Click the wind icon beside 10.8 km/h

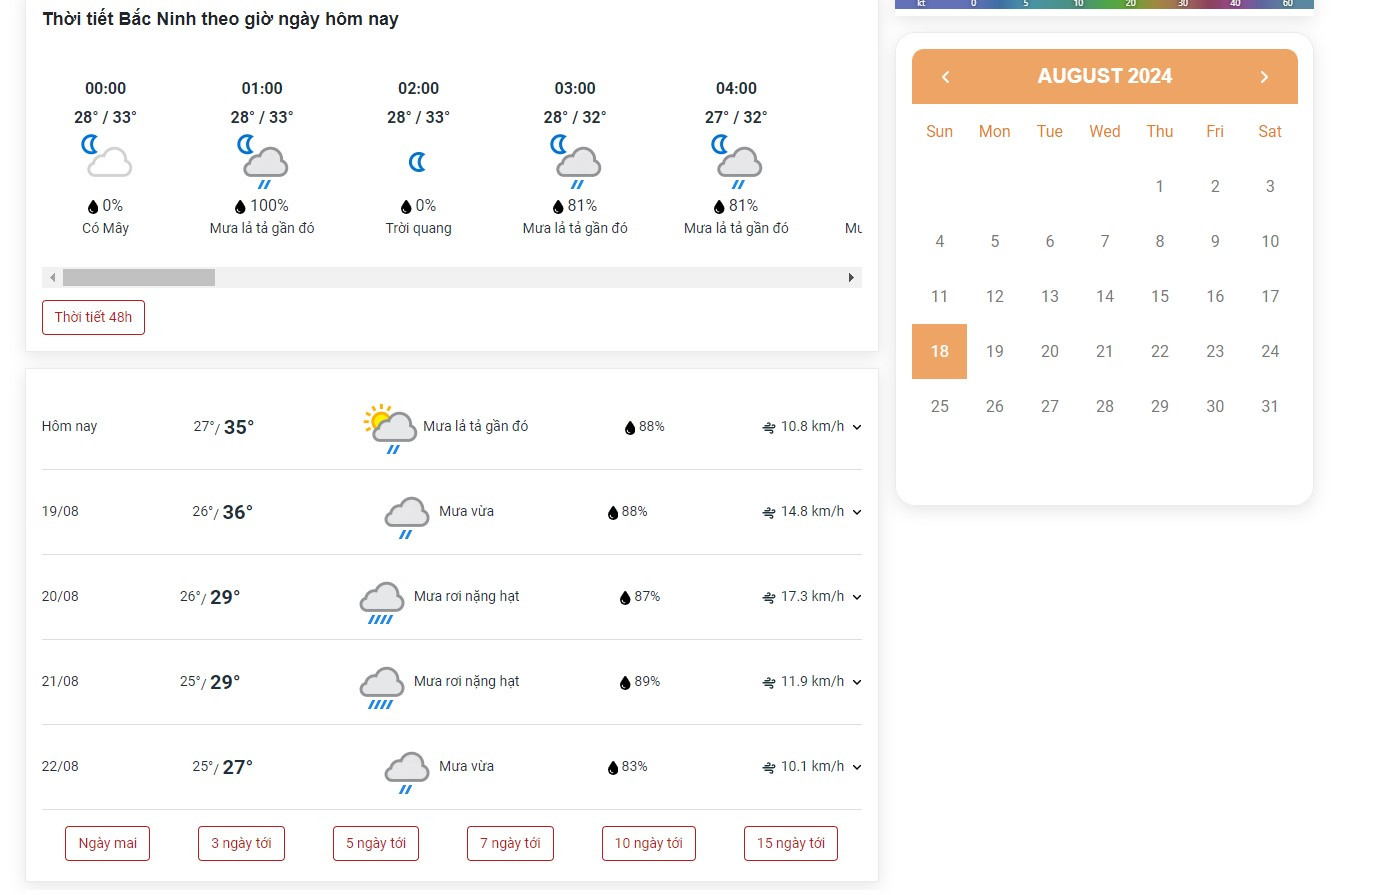pyautogui.click(x=769, y=427)
